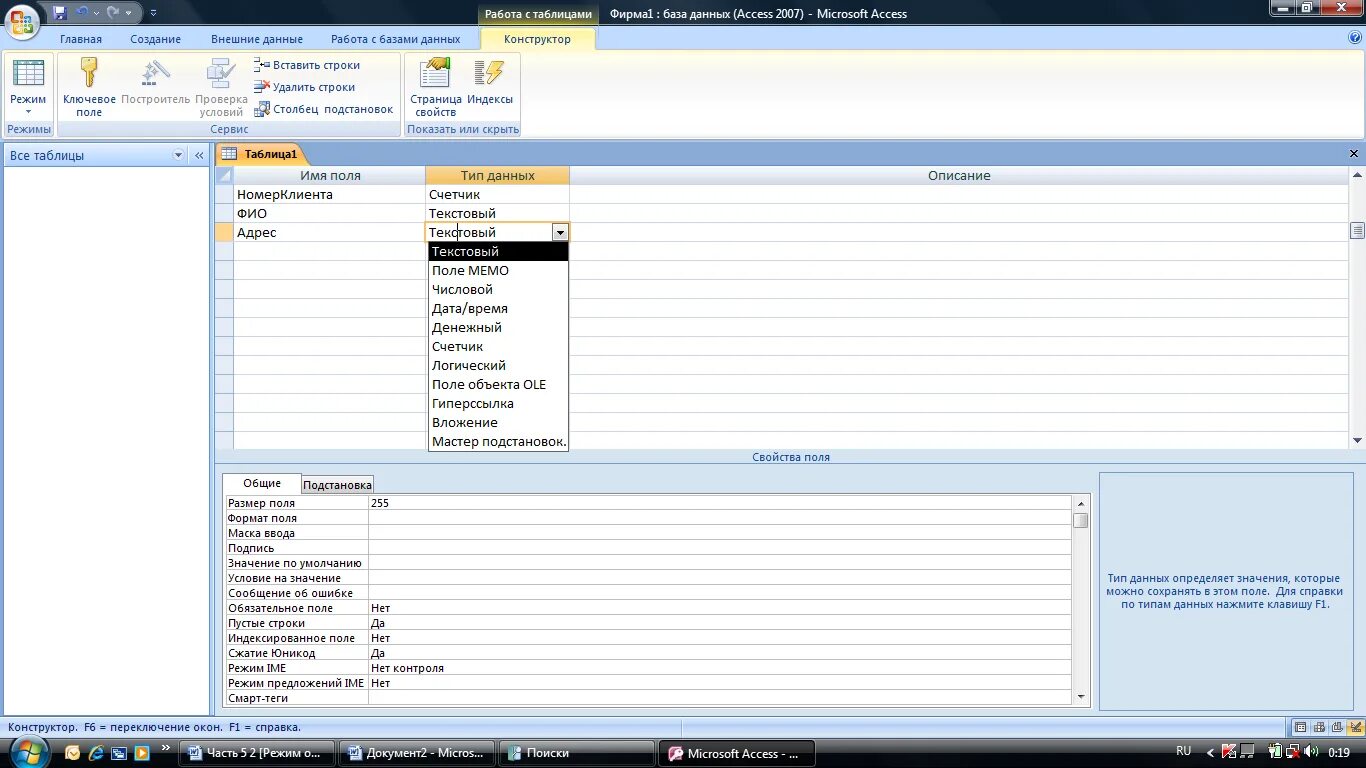Viewport: 1366px width, 768px height.
Task: Switch to Подстановка properties tab
Action: (x=337, y=485)
